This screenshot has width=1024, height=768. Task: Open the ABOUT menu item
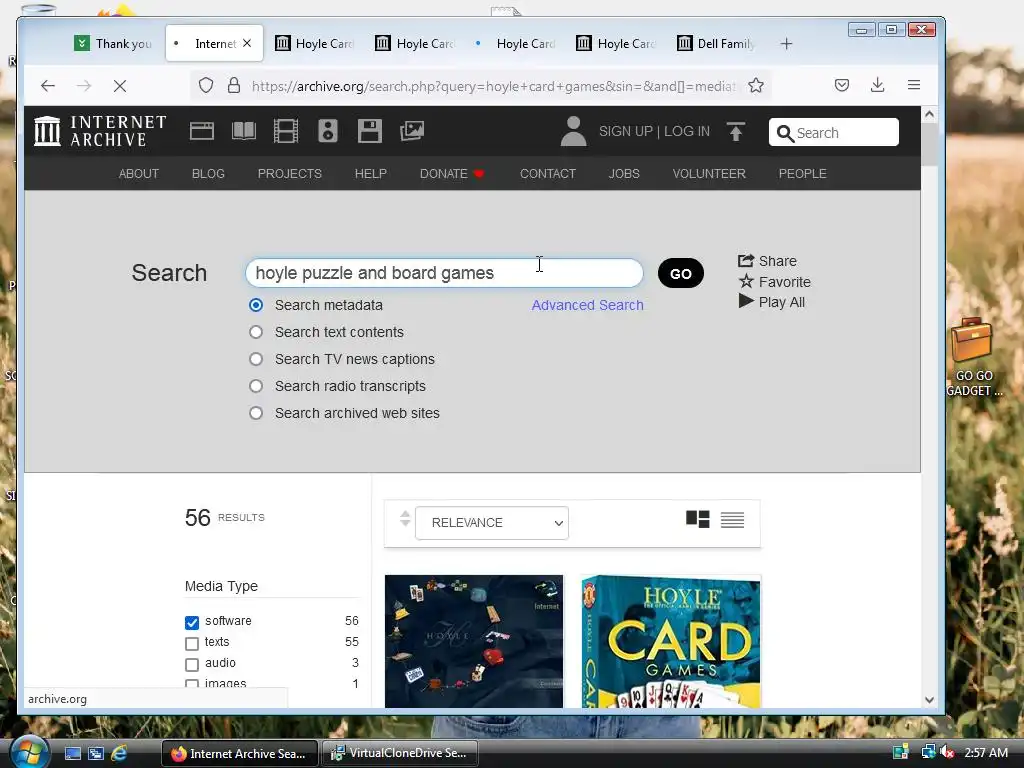click(x=138, y=174)
